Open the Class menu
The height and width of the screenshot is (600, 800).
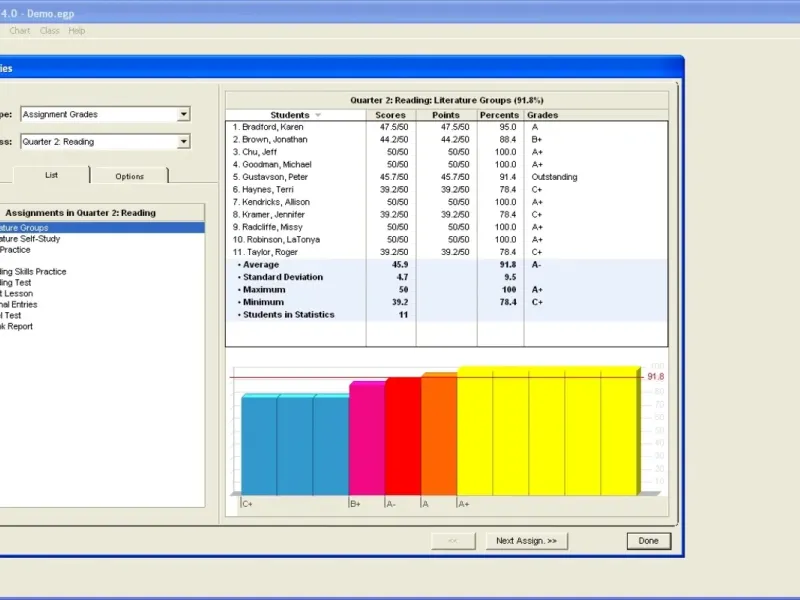[49, 31]
